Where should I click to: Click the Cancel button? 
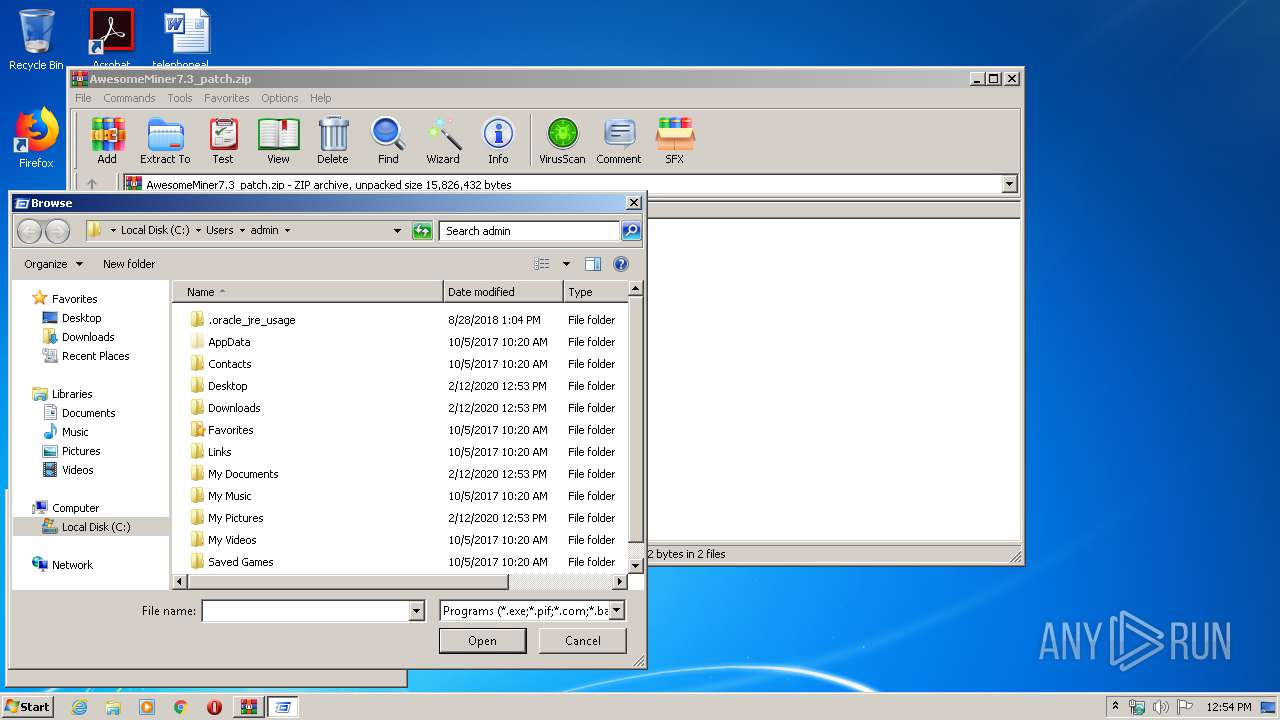click(582, 641)
